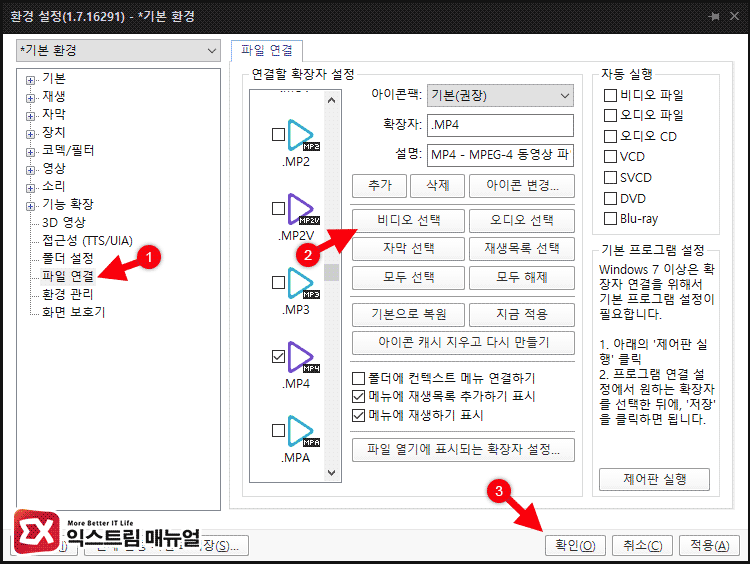Click the 비디오 선택 button

point(408,221)
